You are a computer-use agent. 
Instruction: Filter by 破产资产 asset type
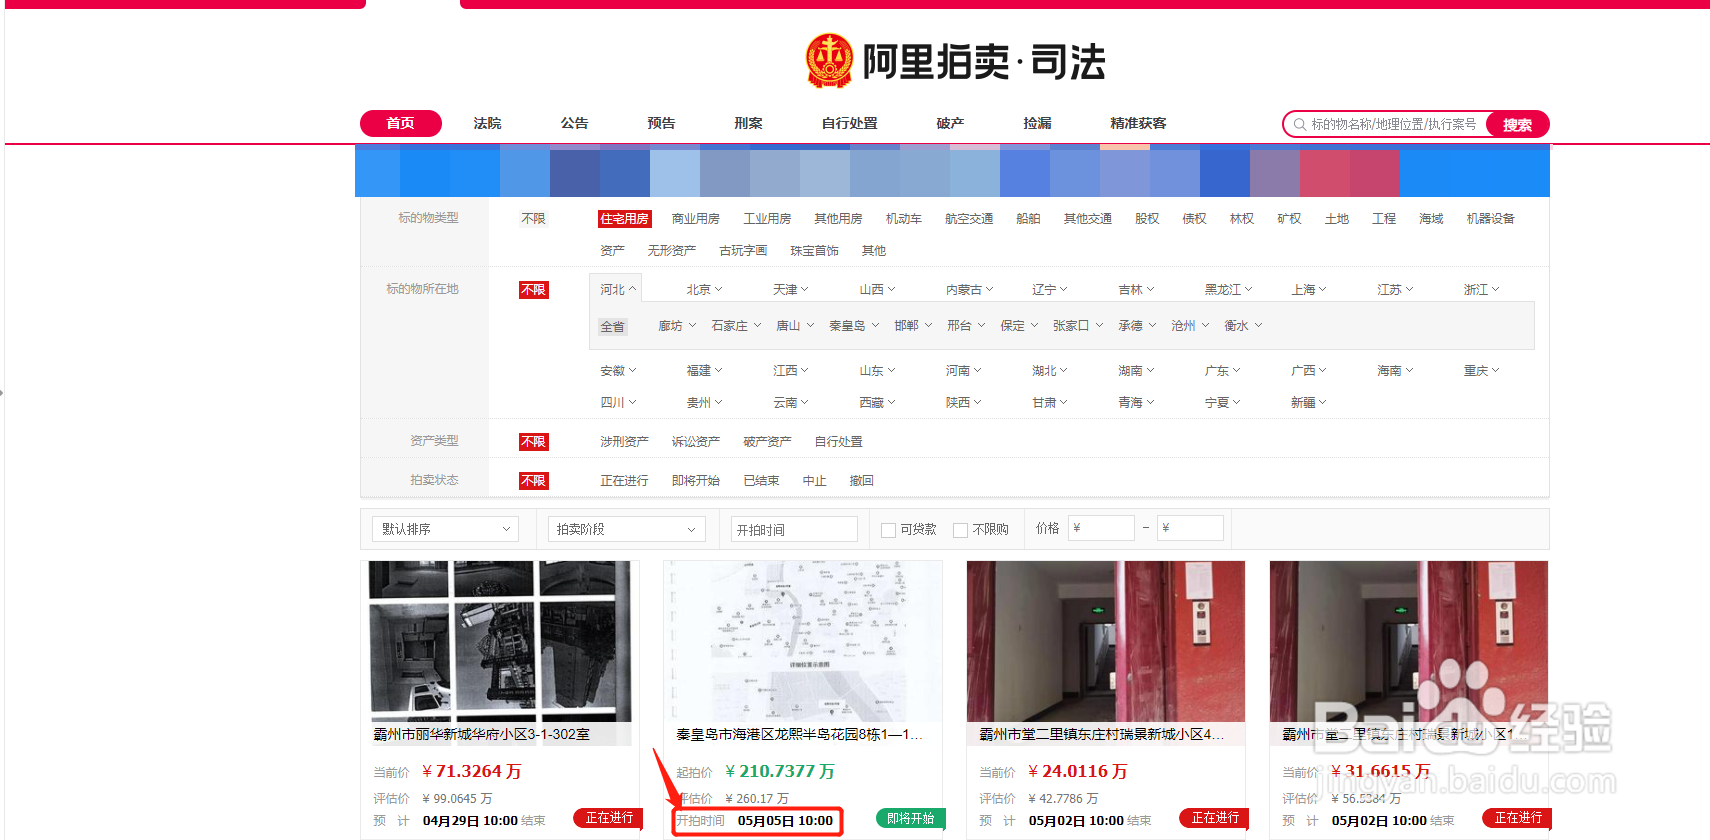point(767,442)
